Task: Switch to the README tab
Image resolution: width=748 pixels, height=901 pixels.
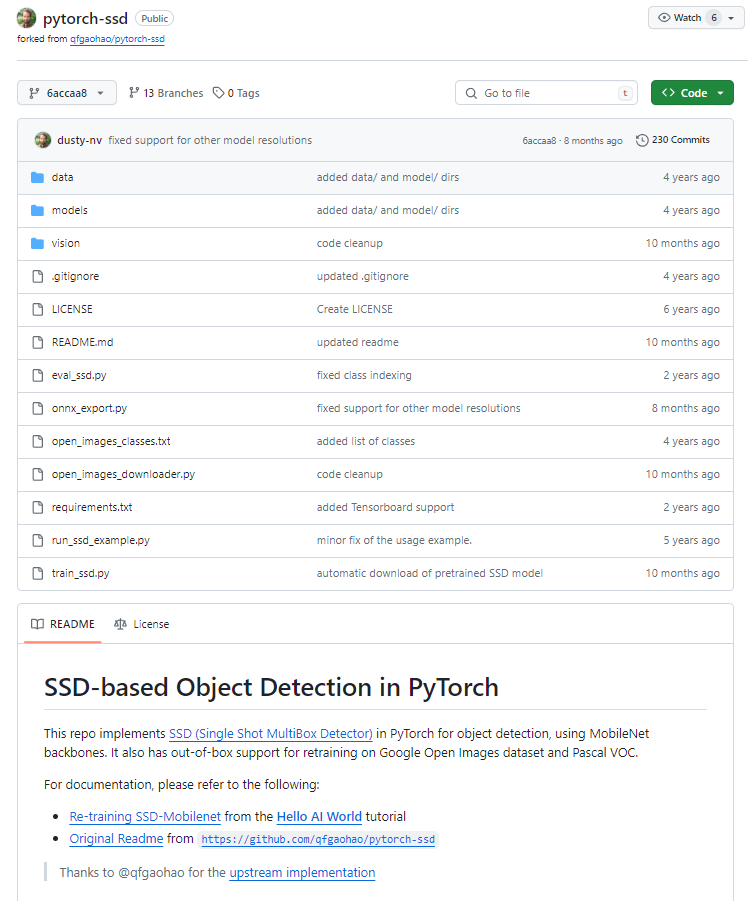Action: [62, 624]
